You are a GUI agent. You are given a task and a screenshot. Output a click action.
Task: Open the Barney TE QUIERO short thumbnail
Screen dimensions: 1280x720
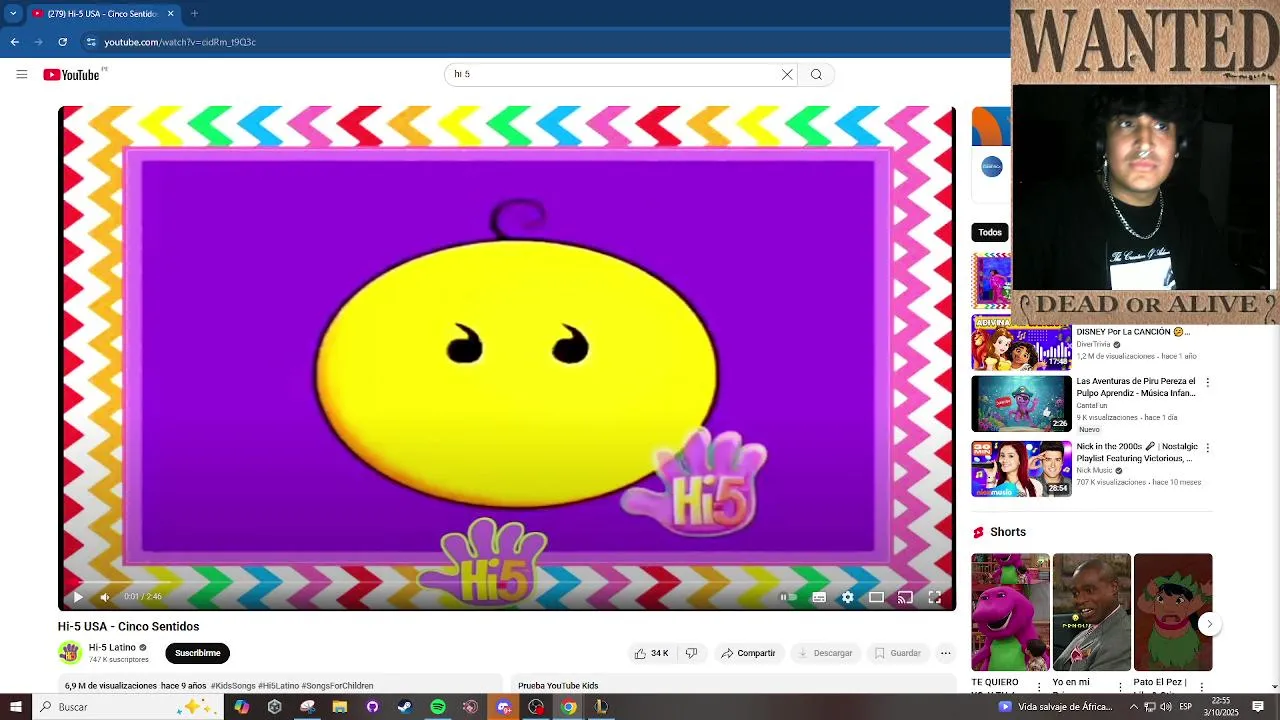point(1010,612)
